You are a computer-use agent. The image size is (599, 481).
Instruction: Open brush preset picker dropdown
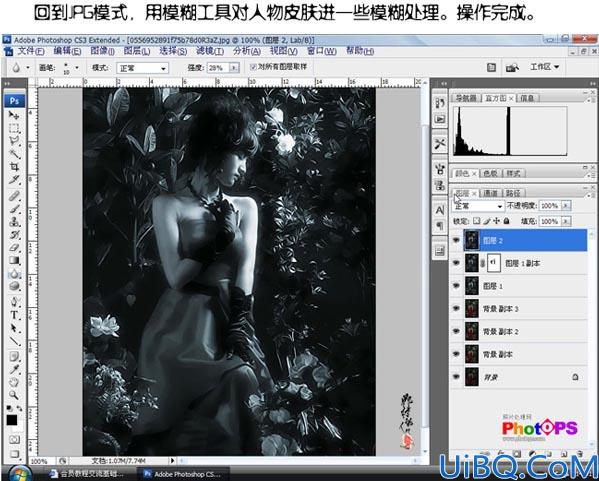pos(77,68)
